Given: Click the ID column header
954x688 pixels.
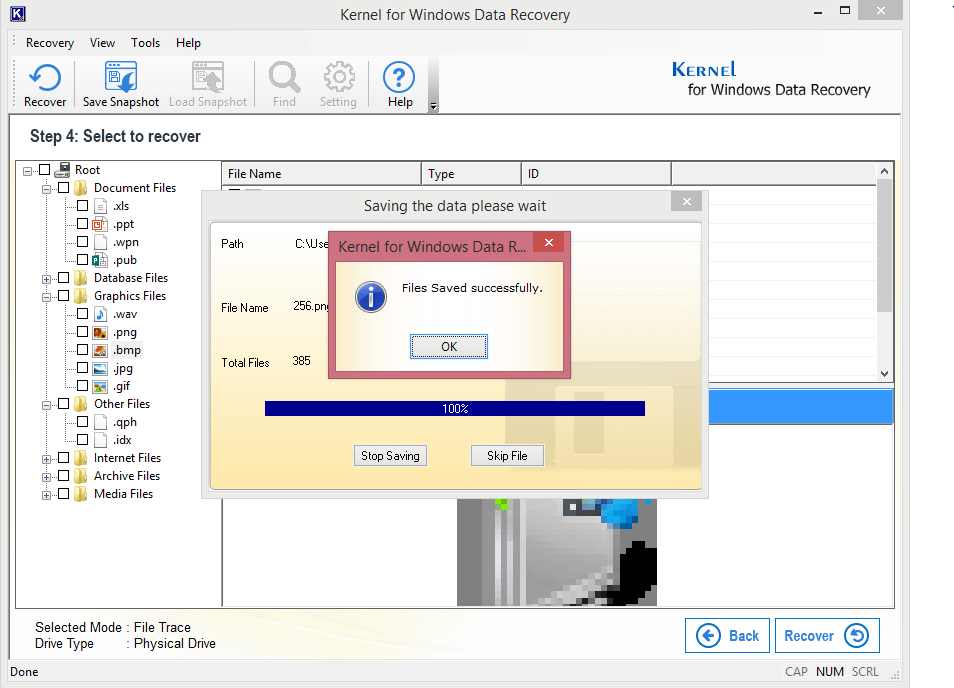Looking at the screenshot, I should click(597, 174).
